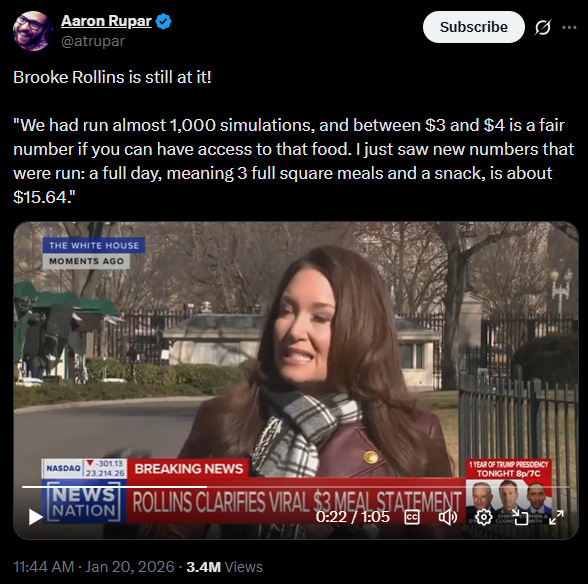The height and width of the screenshot is (584, 588).
Task: Open the three-dot more options menu
Action: click(x=569, y=27)
